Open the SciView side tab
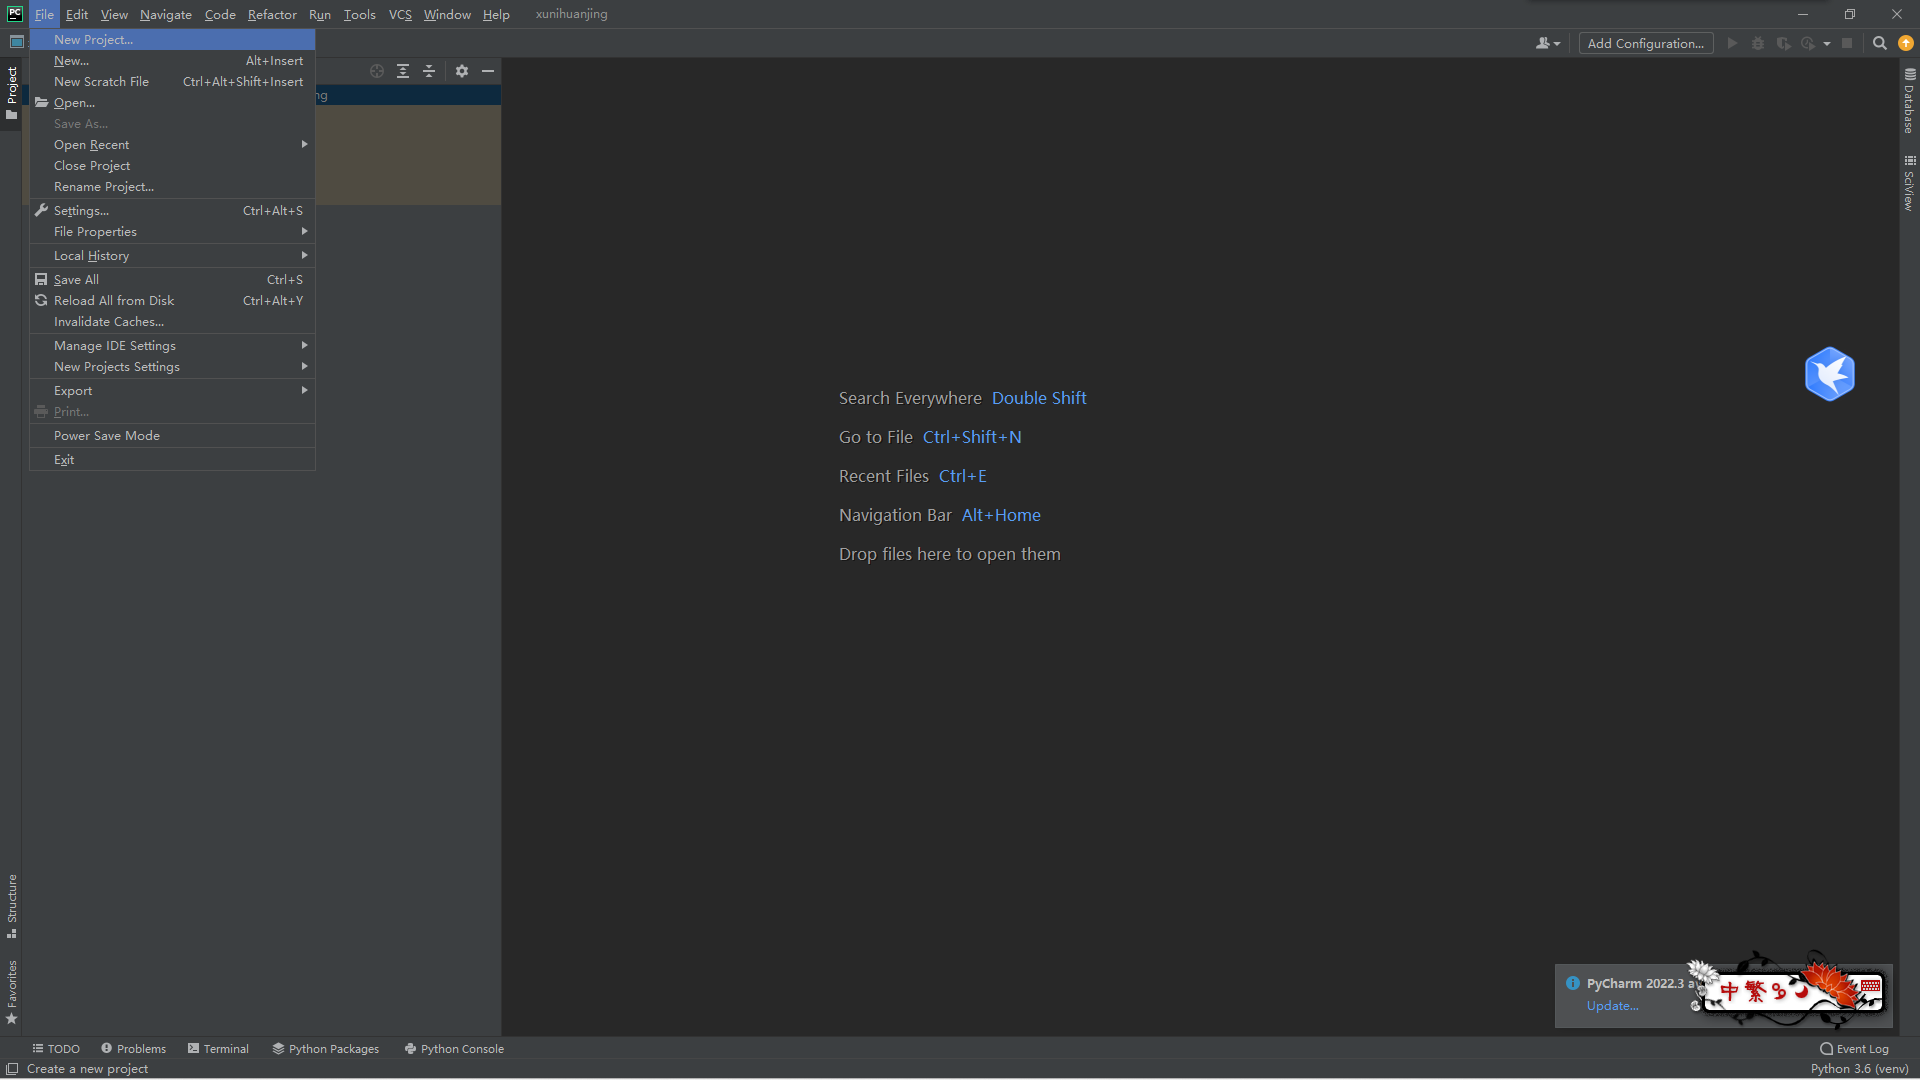 click(x=1909, y=182)
